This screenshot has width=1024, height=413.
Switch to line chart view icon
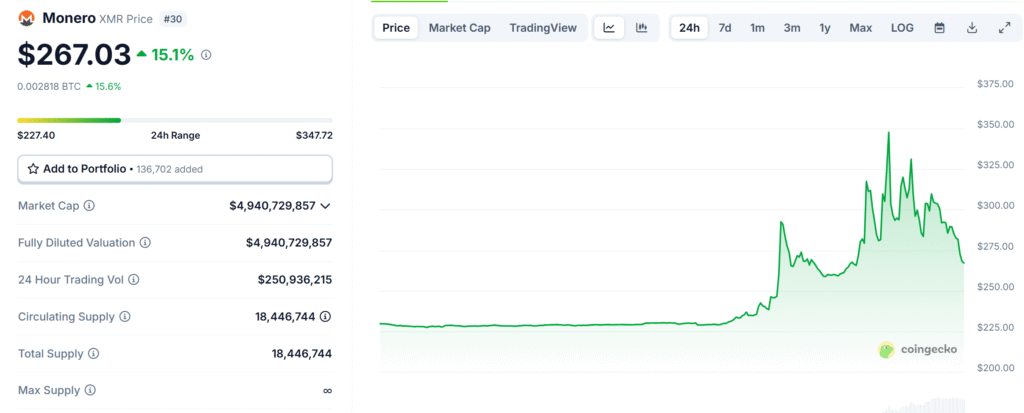[x=609, y=28]
